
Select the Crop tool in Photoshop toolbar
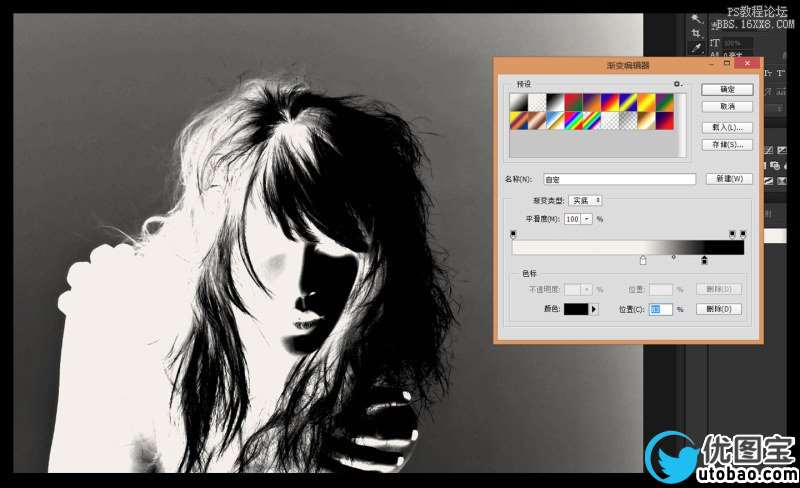click(x=696, y=33)
